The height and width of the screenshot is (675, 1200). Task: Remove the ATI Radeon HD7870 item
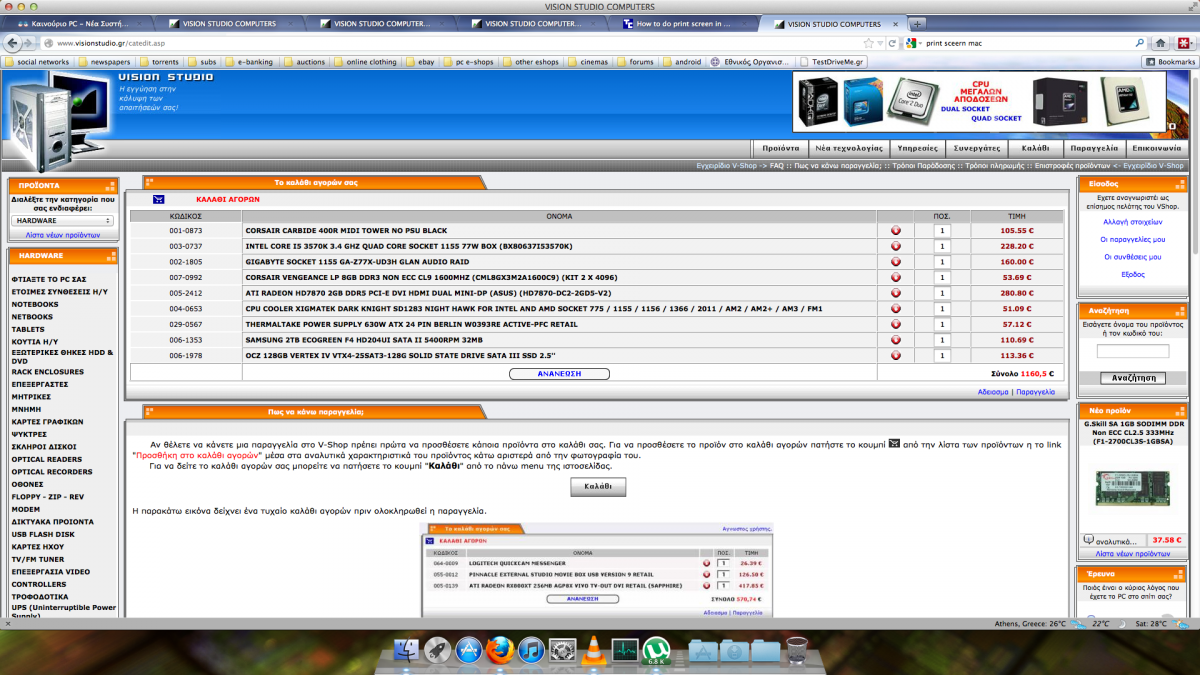[896, 293]
